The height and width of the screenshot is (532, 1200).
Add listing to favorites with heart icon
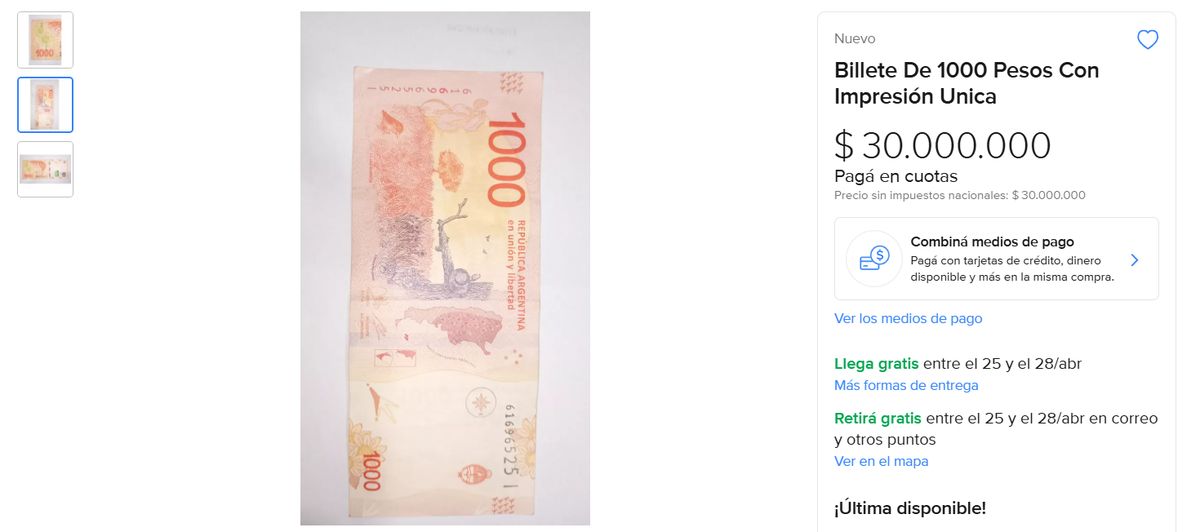1147,39
